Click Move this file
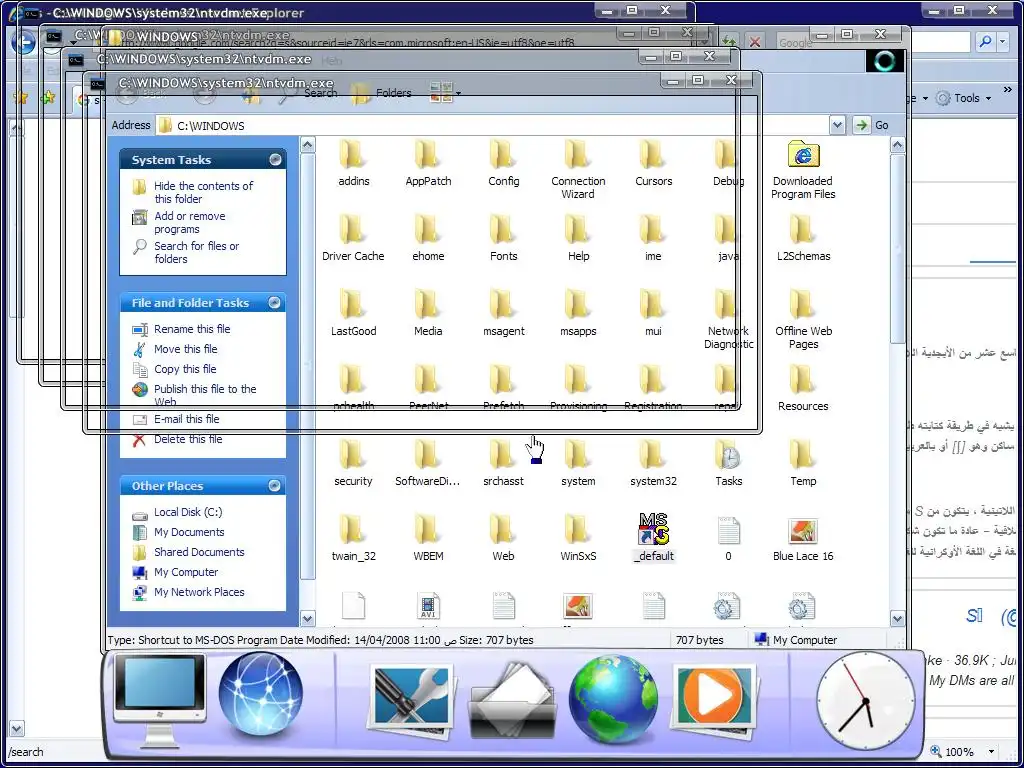The width and height of the screenshot is (1024, 768). pos(185,349)
